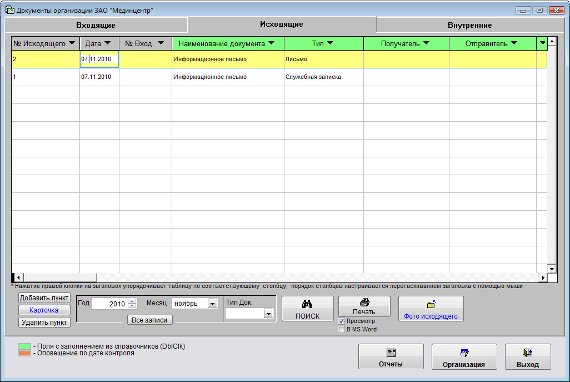Click the folder icon above Фото исходящего

pyautogui.click(x=431, y=304)
